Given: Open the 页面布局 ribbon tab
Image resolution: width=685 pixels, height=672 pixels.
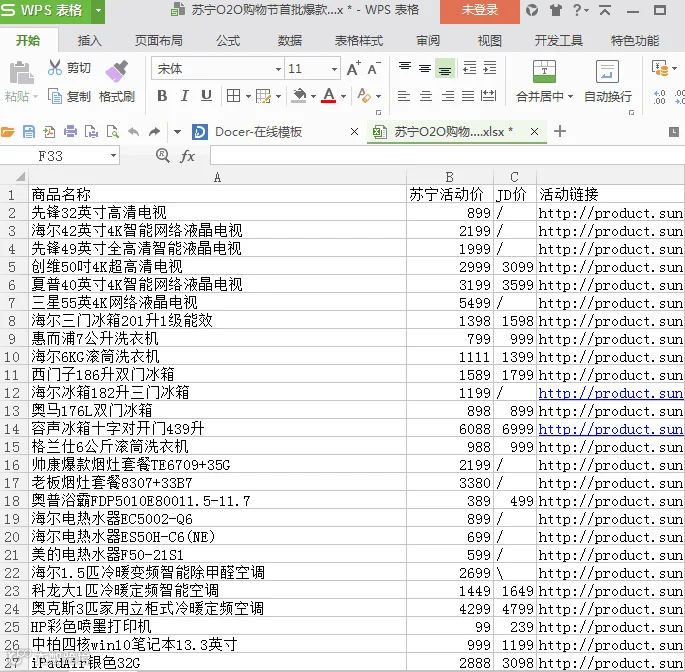Looking at the screenshot, I should coord(158,41).
